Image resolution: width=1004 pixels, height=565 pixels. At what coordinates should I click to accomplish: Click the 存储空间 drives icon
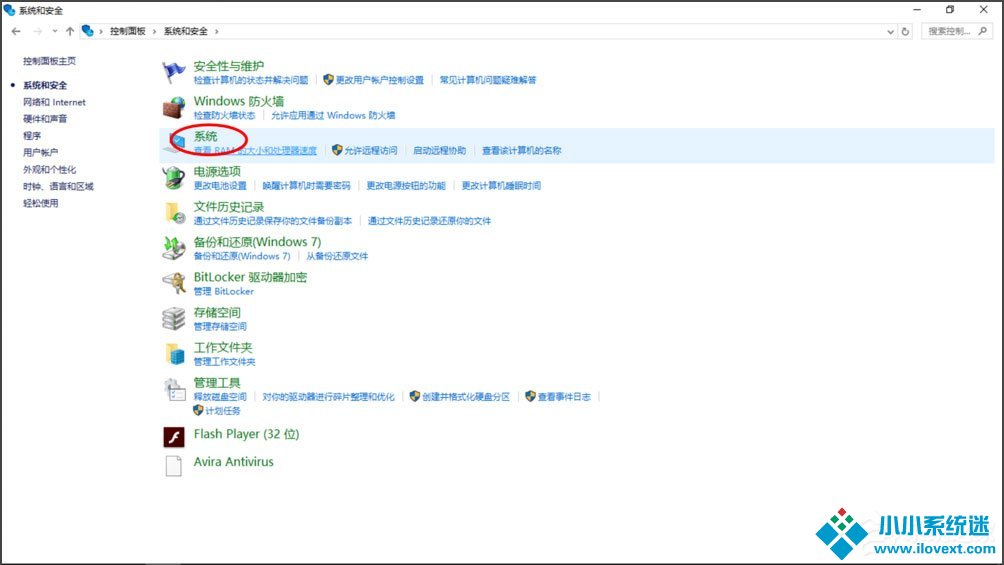[174, 318]
